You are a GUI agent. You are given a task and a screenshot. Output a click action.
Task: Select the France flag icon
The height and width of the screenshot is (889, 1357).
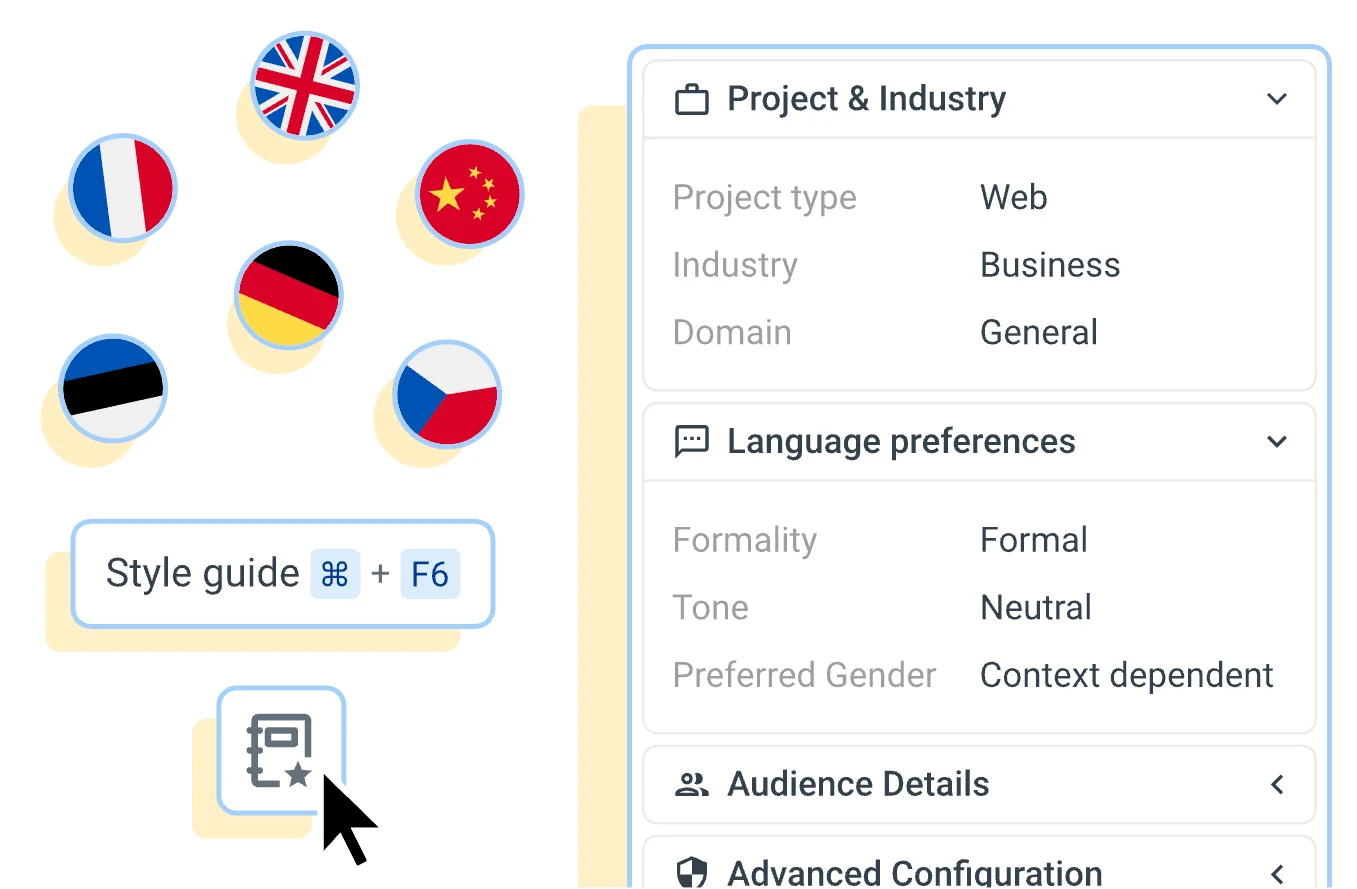(x=123, y=187)
